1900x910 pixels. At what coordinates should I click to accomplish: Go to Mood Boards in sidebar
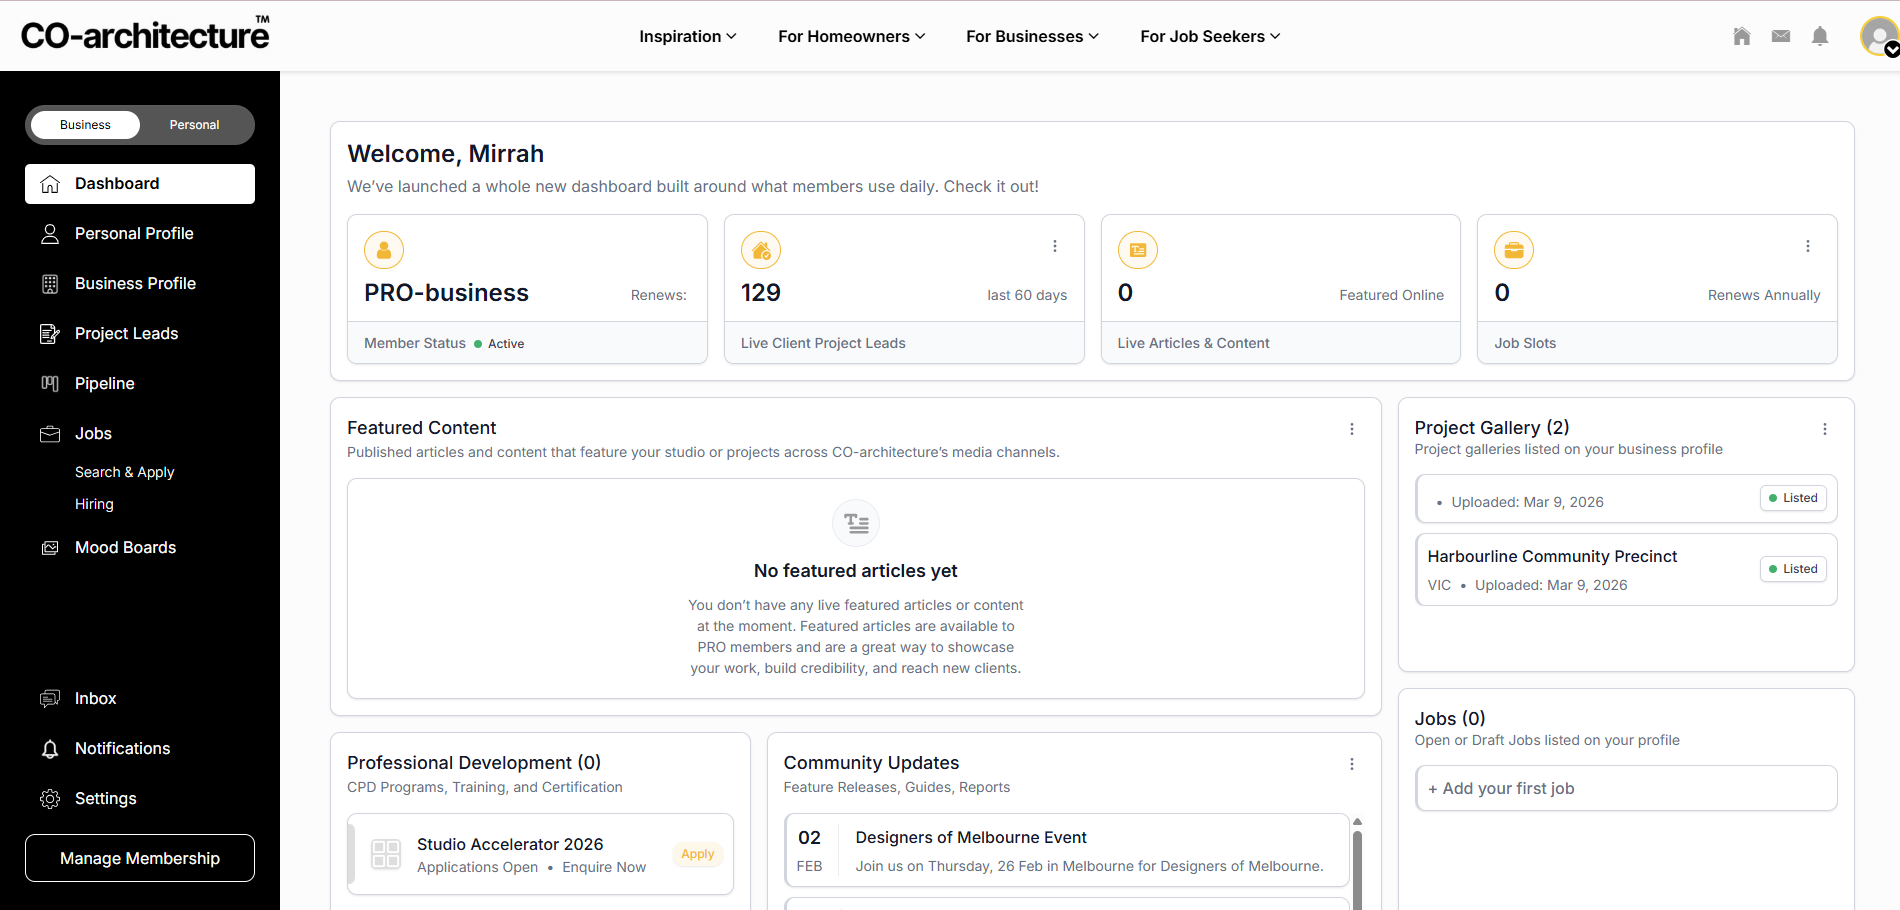(125, 547)
